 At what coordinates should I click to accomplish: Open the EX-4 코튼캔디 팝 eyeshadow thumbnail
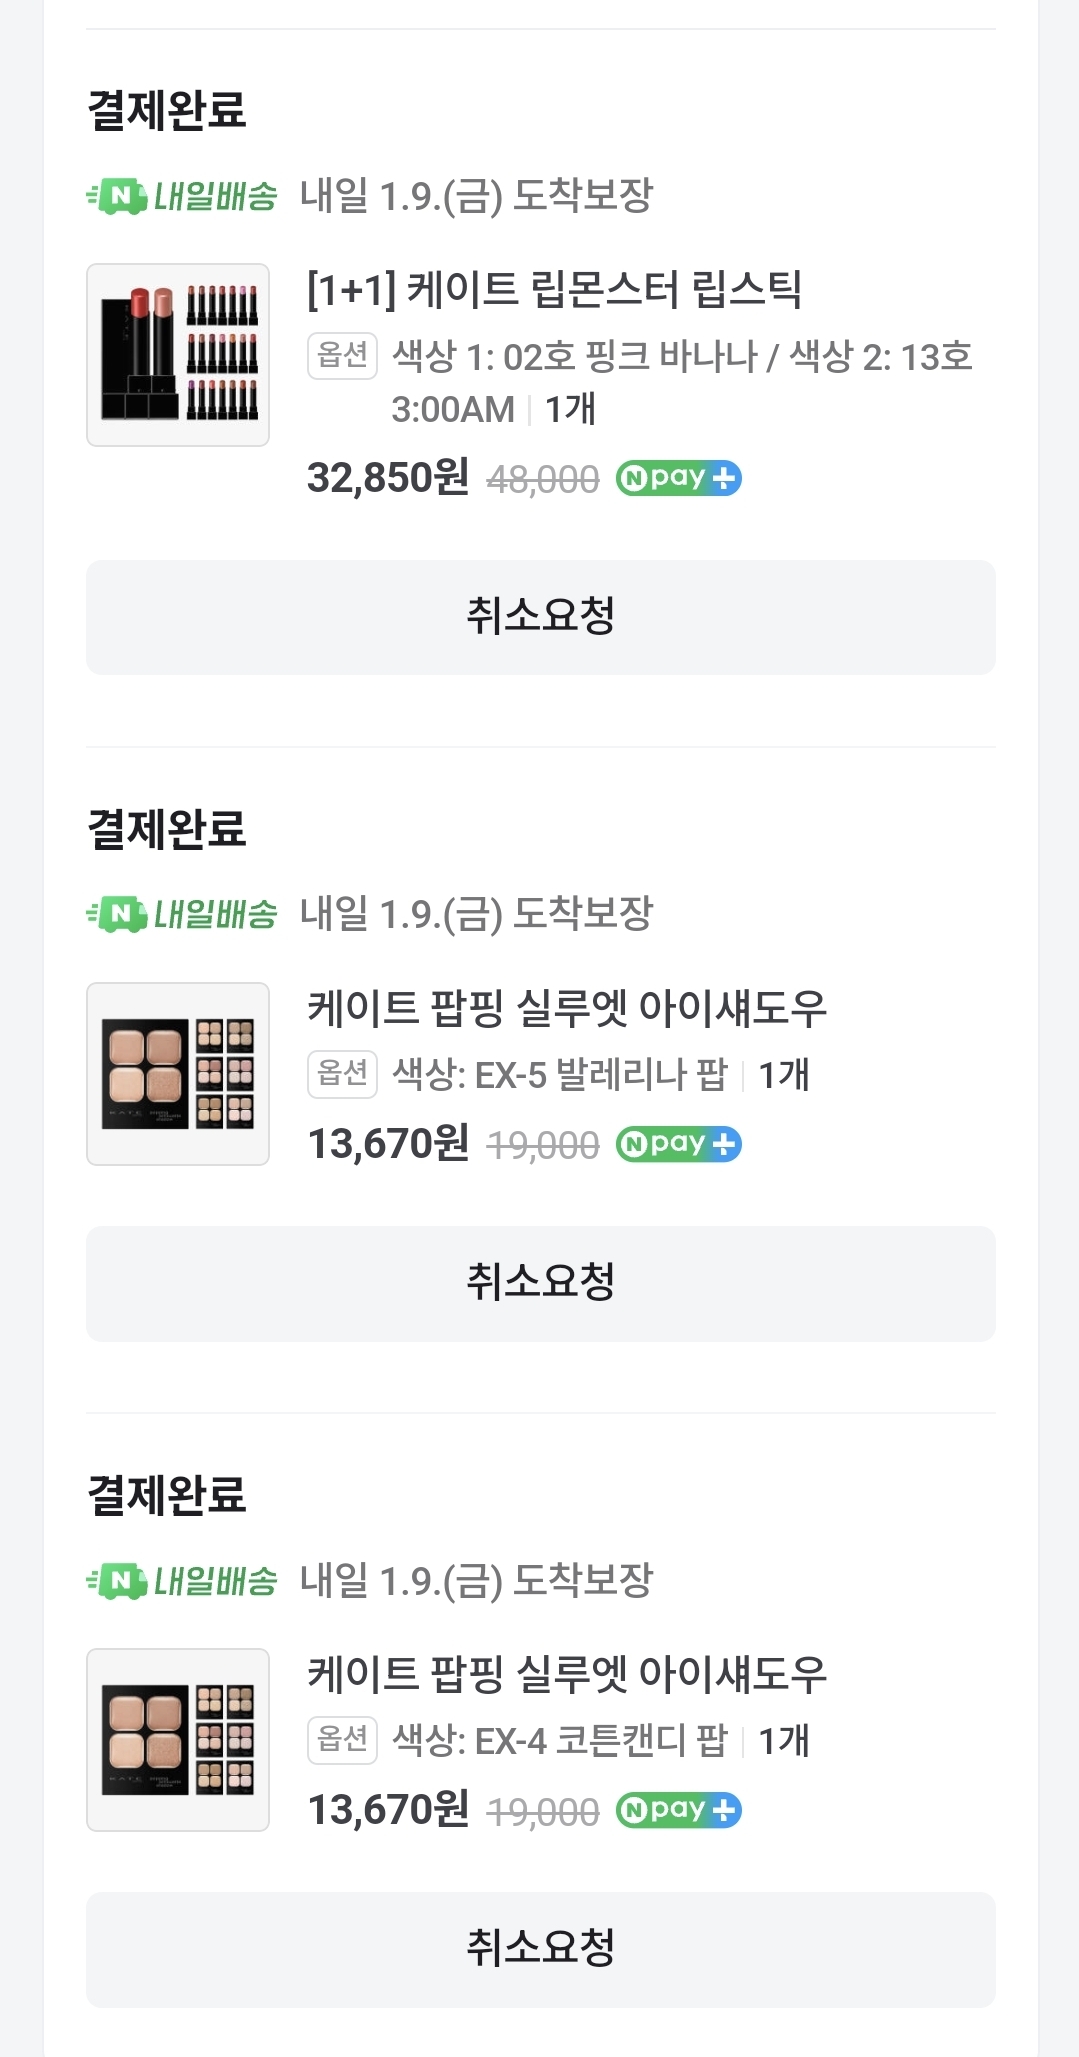click(x=178, y=1740)
